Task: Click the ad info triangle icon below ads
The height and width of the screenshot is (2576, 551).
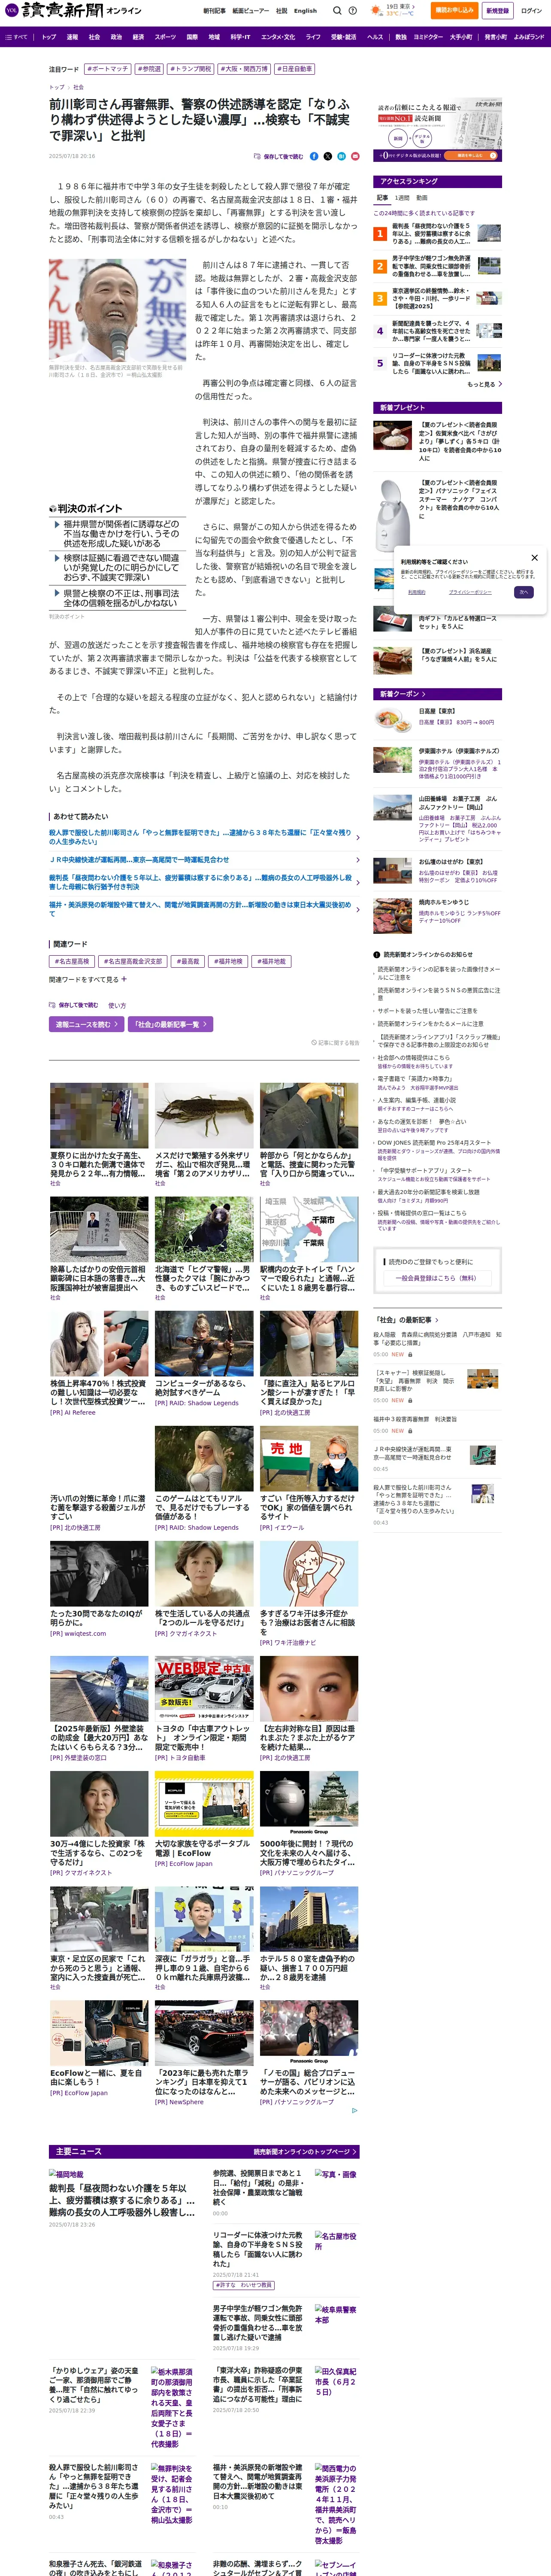Action: point(354,2111)
